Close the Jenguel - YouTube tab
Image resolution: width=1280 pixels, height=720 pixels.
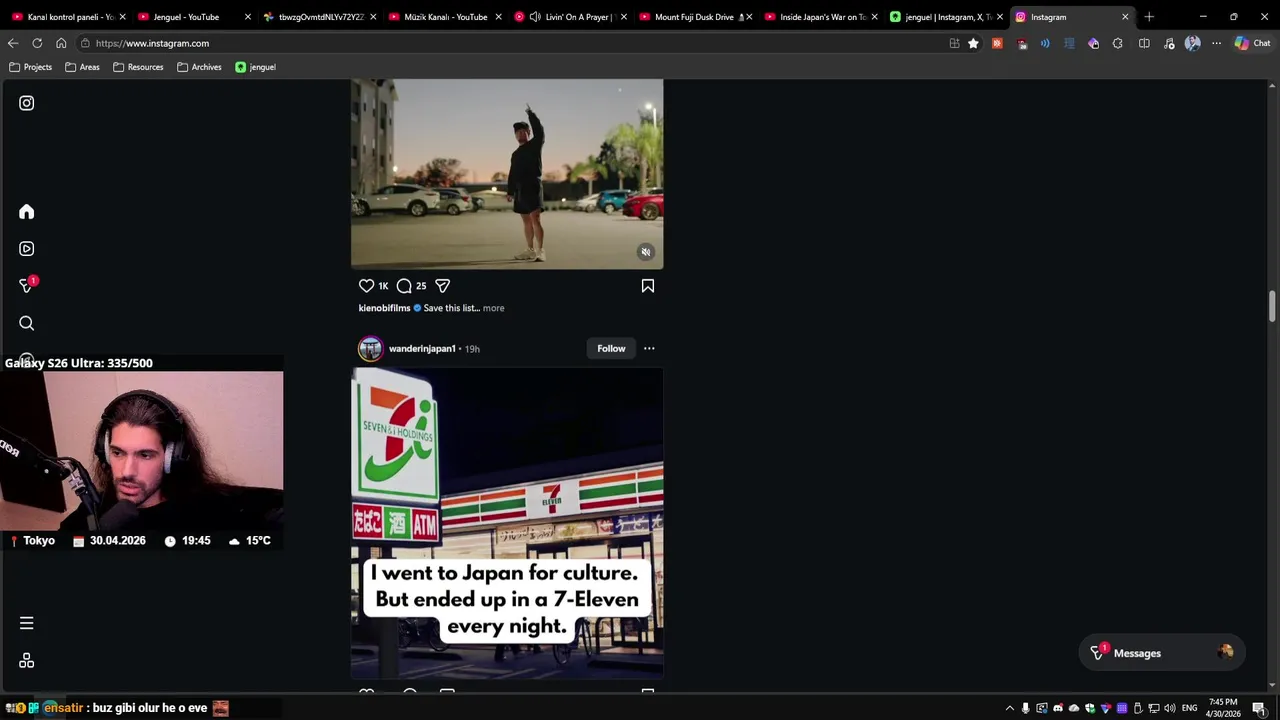point(247,17)
